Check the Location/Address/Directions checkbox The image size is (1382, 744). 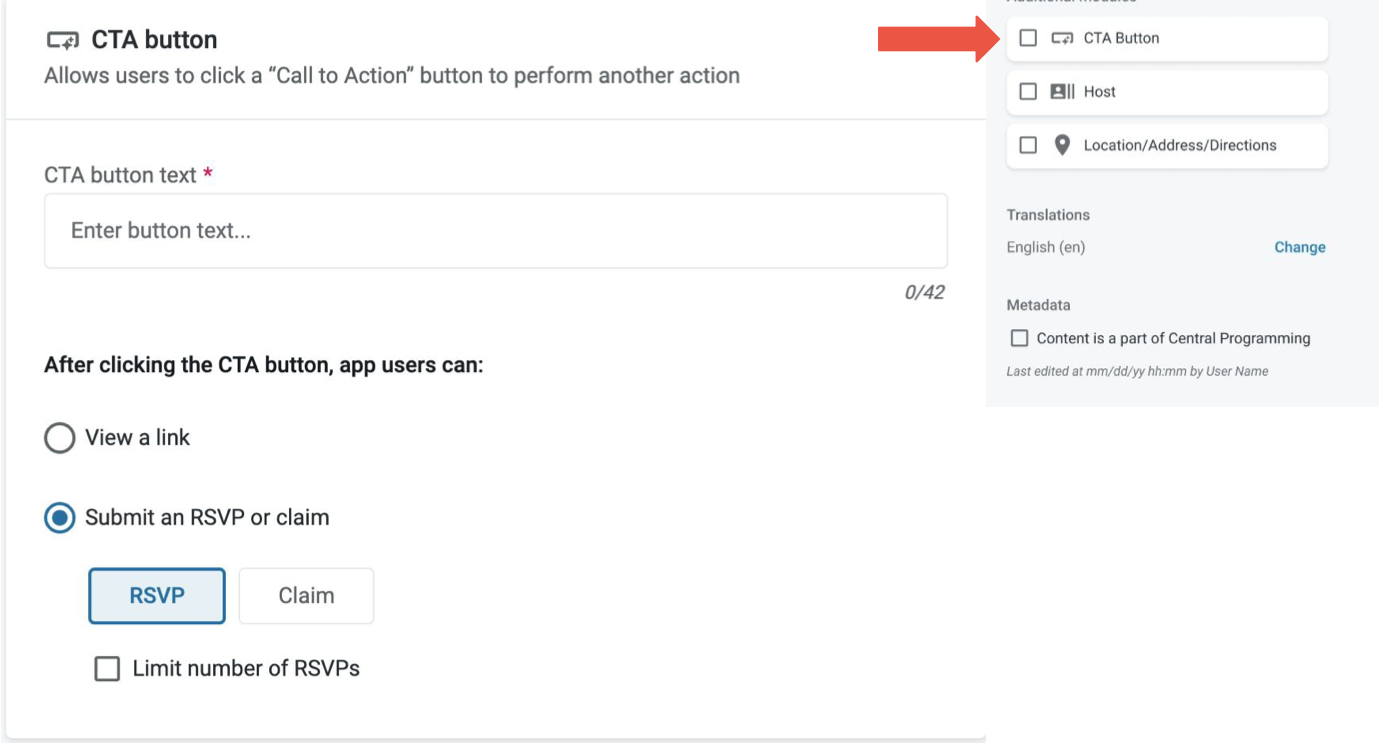[1028, 145]
